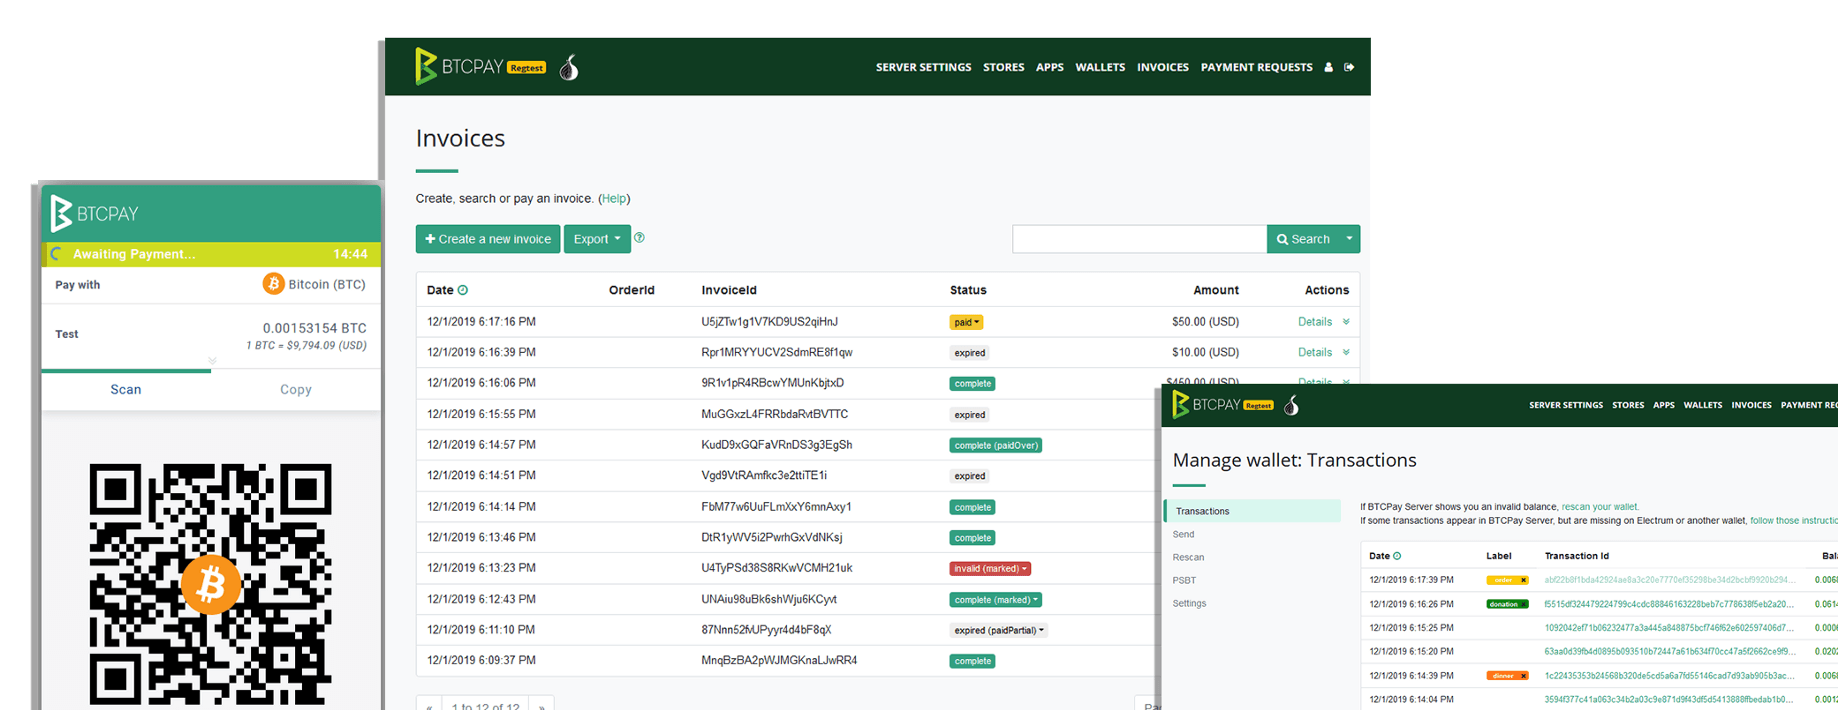Click the 'follow those instructions' link
The image size is (1838, 710).
1793,521
